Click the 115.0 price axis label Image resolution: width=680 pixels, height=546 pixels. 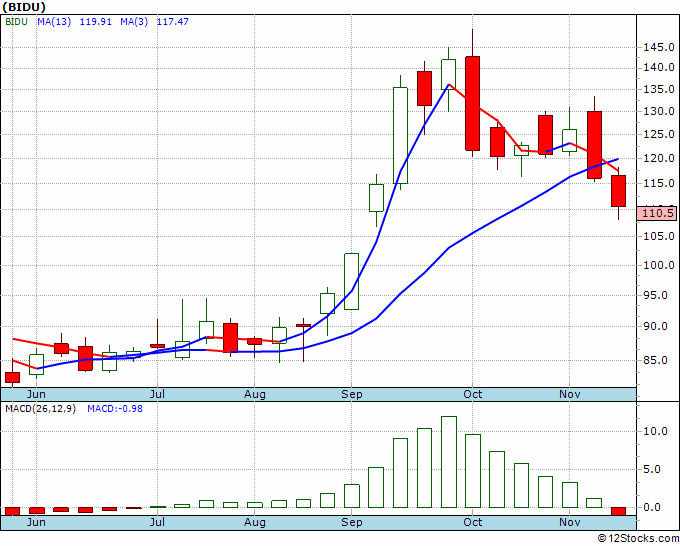[659, 183]
